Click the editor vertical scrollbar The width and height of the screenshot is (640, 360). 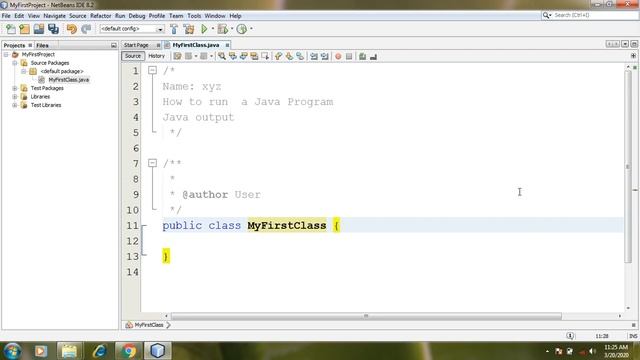click(x=628, y=167)
